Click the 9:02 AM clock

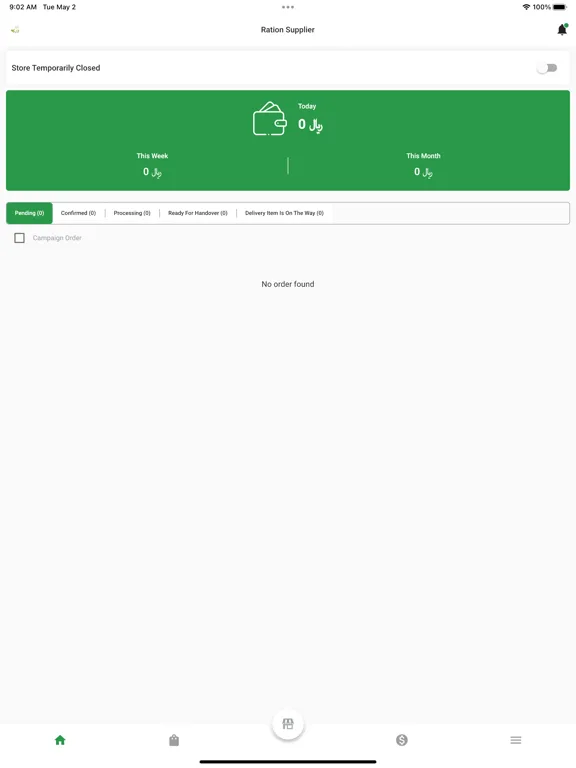(x=23, y=7)
